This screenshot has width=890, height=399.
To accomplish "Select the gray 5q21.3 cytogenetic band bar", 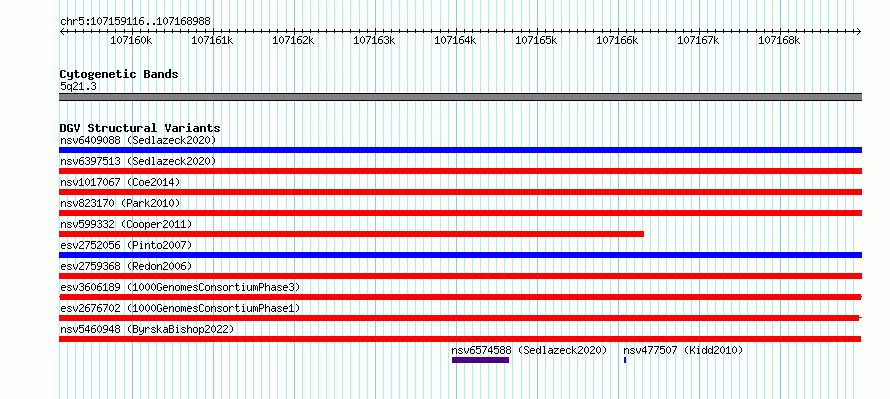I will pyautogui.click(x=460, y=97).
